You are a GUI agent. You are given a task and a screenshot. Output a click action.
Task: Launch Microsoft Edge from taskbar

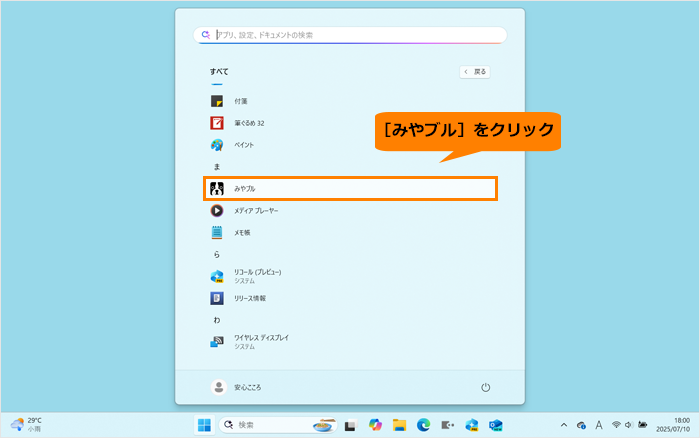[x=423, y=425]
